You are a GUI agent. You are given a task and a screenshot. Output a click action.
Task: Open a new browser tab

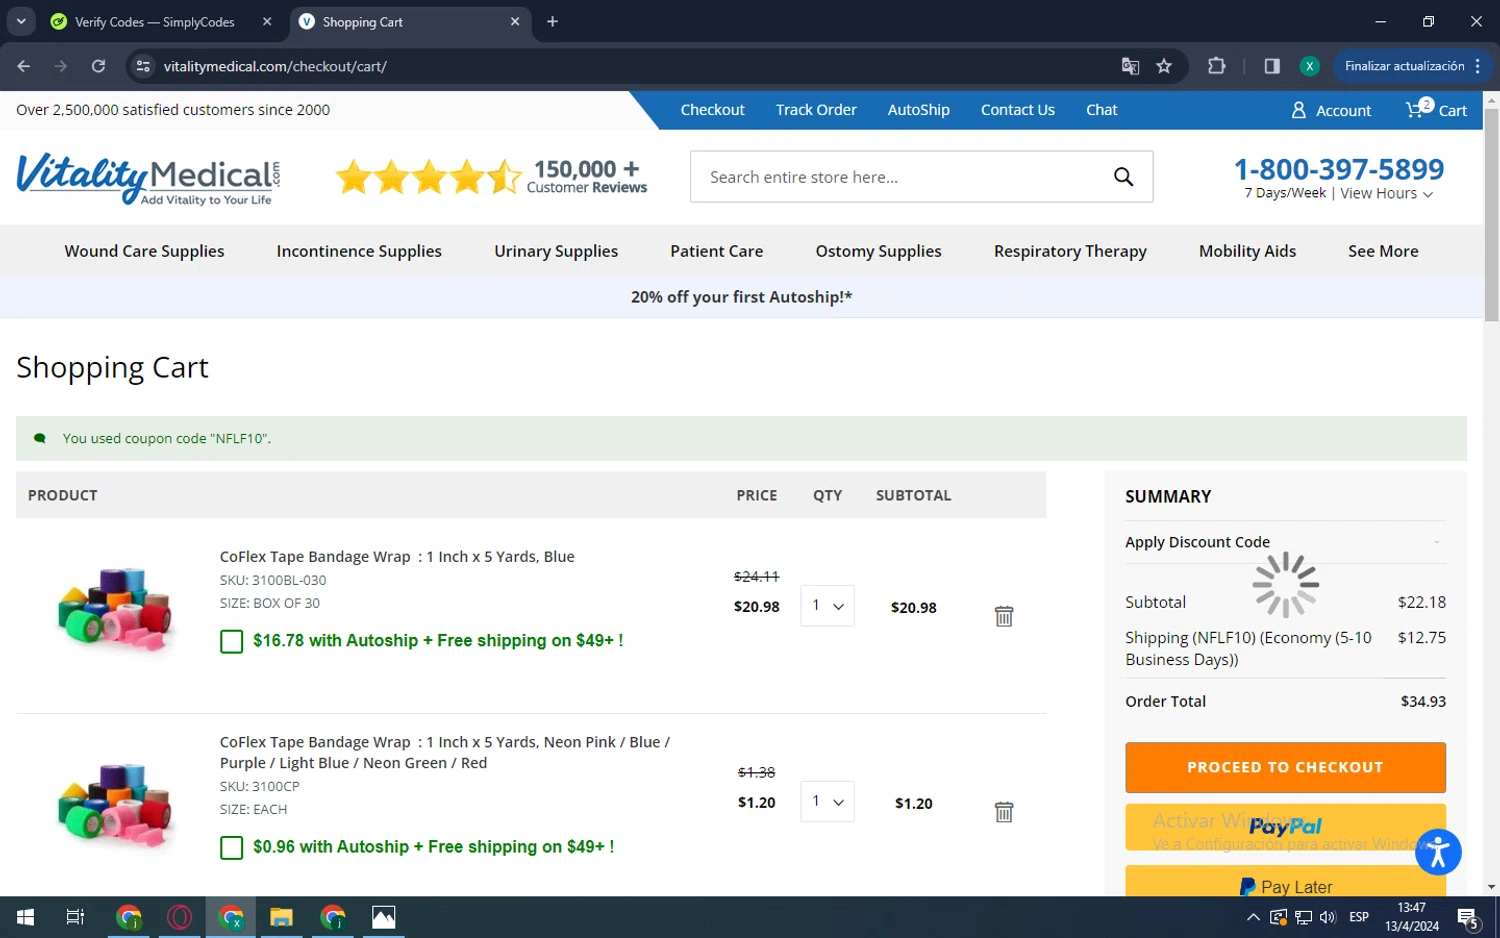click(552, 21)
